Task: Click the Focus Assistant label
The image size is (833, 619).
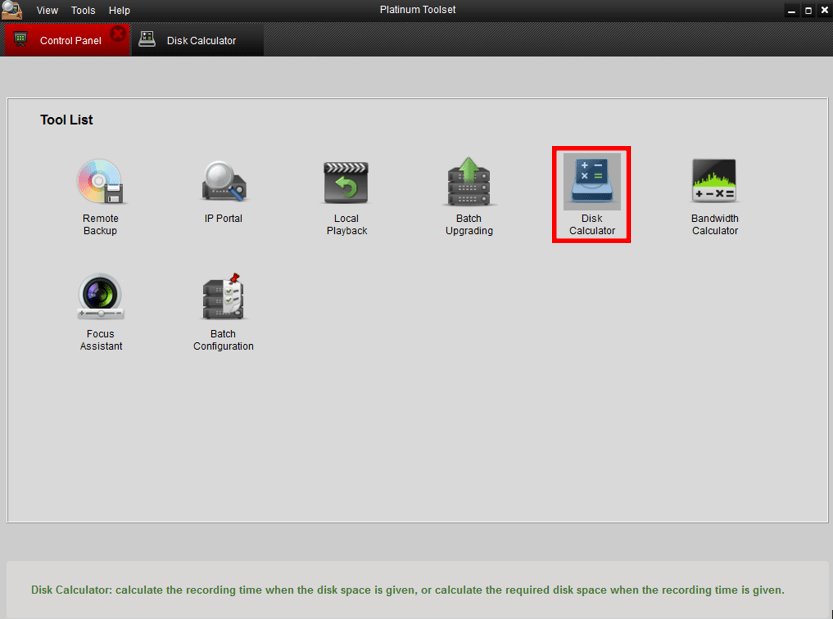Action: [x=100, y=340]
